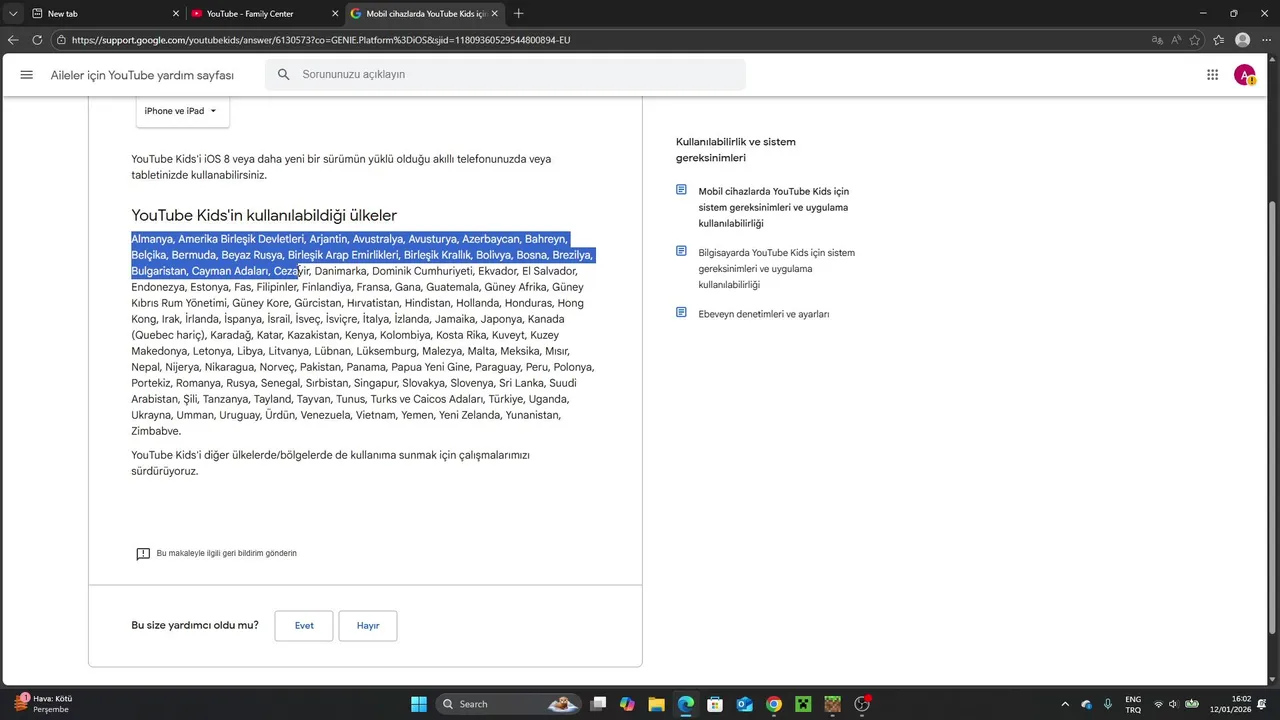Open Outlook from the taskbar

click(x=745, y=704)
